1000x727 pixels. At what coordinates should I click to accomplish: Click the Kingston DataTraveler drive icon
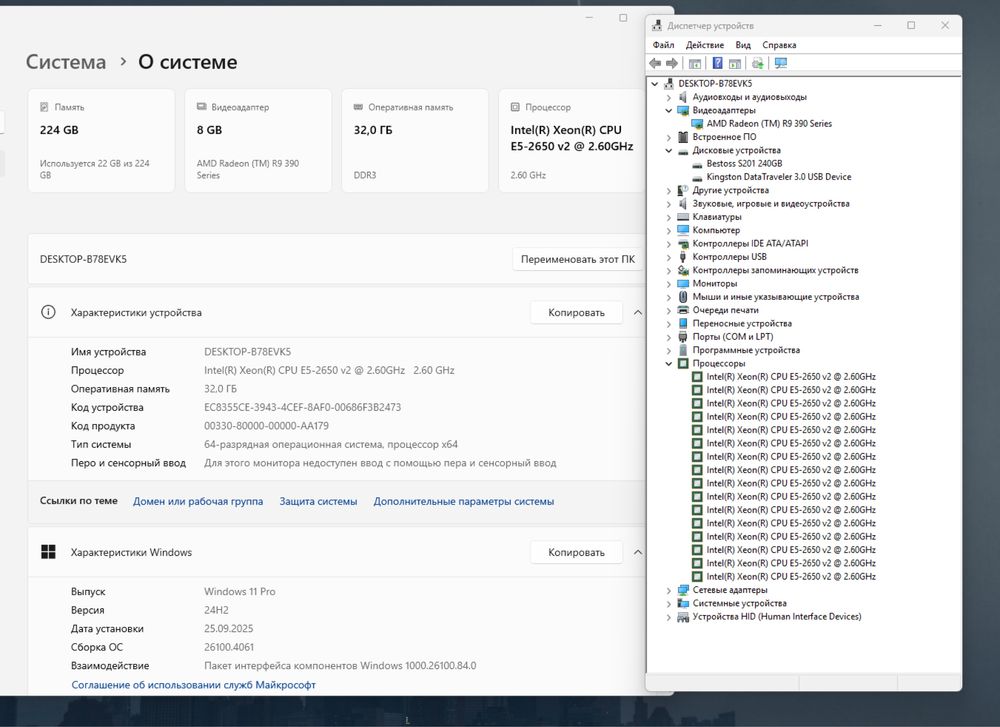tap(697, 177)
